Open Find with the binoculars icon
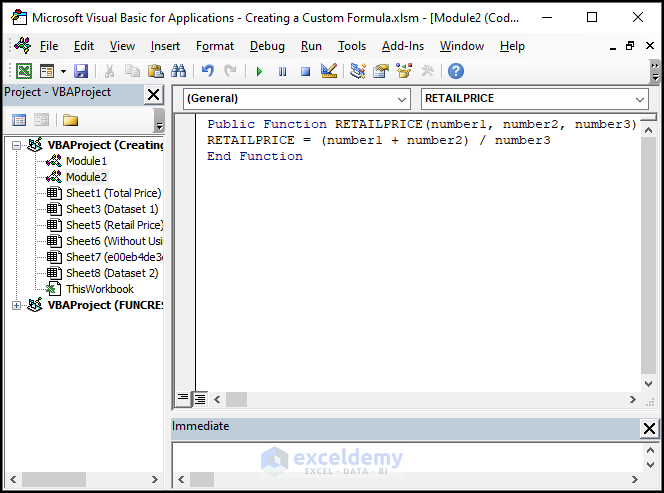 (179, 71)
